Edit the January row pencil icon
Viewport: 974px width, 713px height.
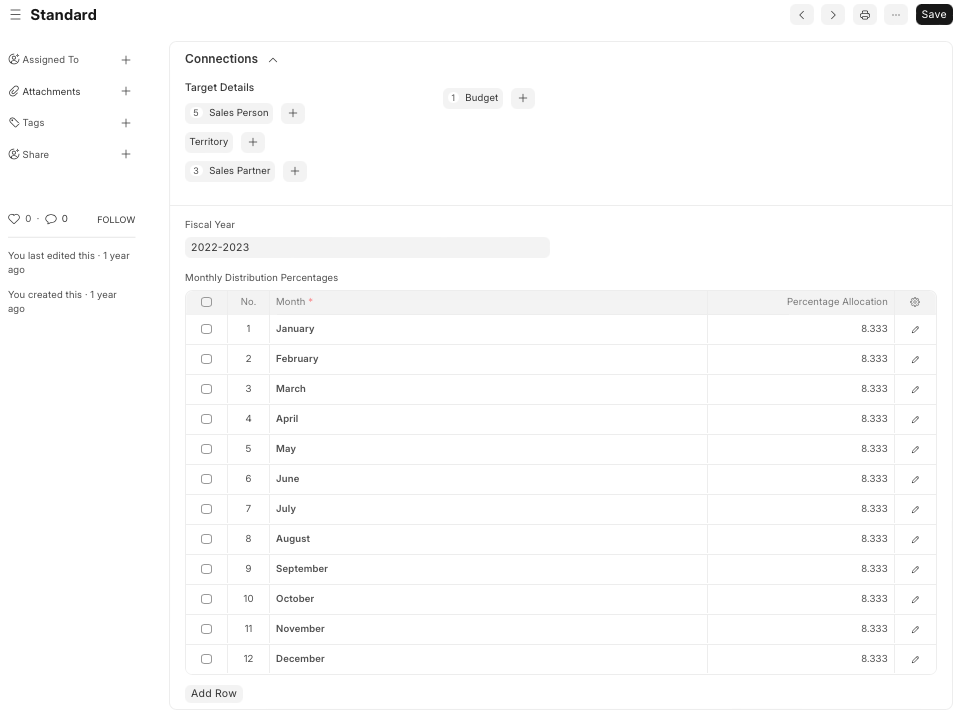915,329
